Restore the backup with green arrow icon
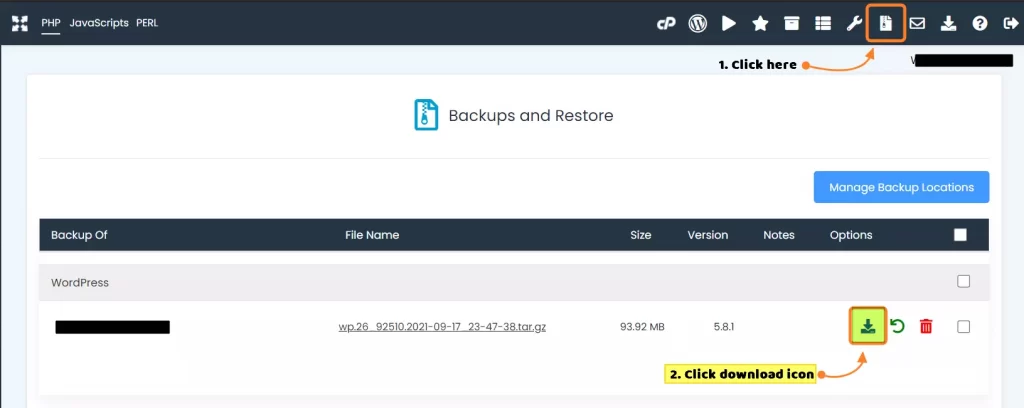The width and height of the screenshot is (1024, 408). pyautogui.click(x=897, y=326)
